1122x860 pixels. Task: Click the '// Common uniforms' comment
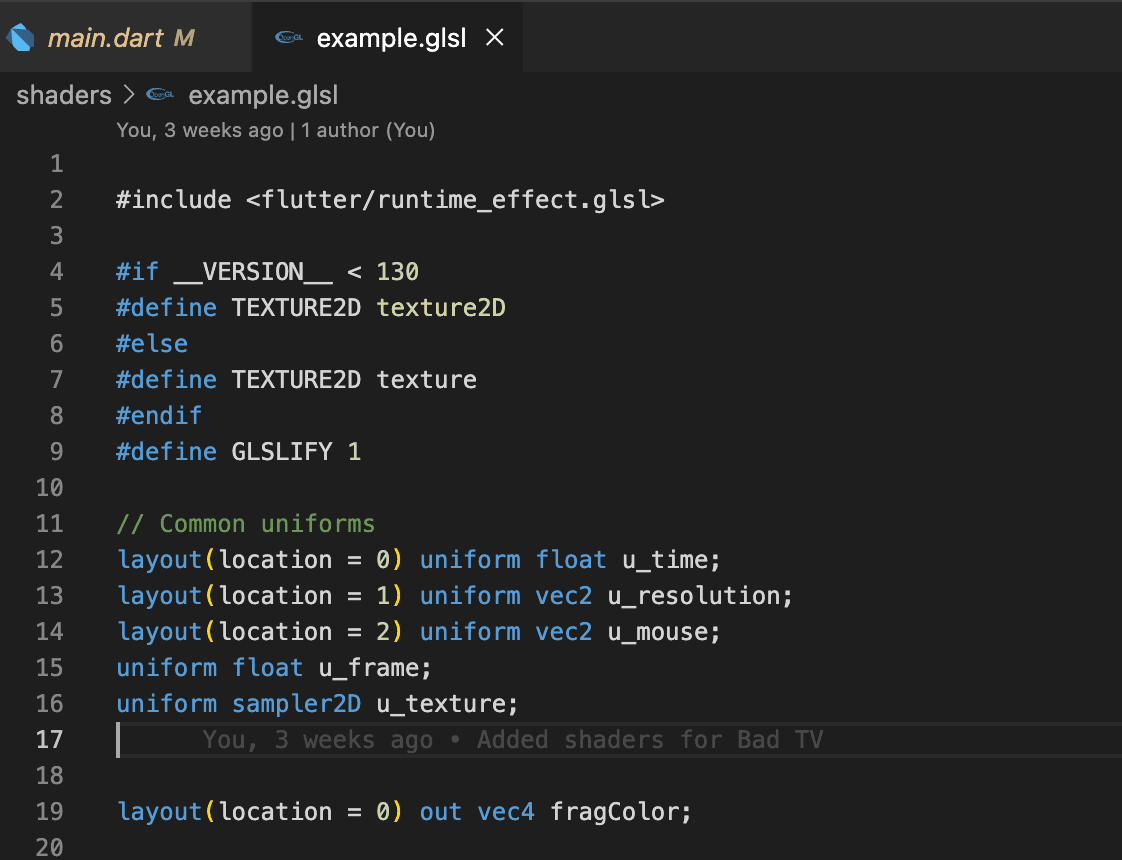[245, 524]
